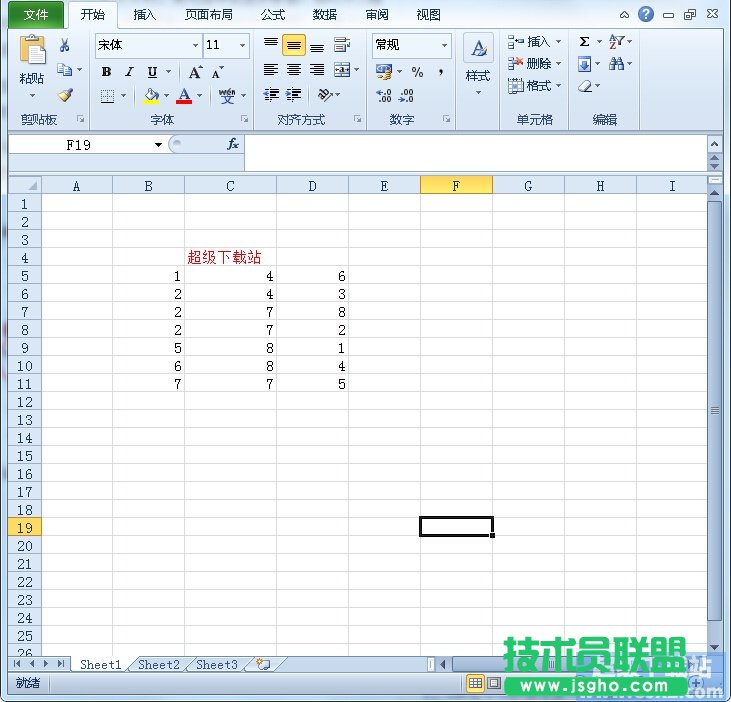Click the insert new worksheet icon

tap(262, 664)
